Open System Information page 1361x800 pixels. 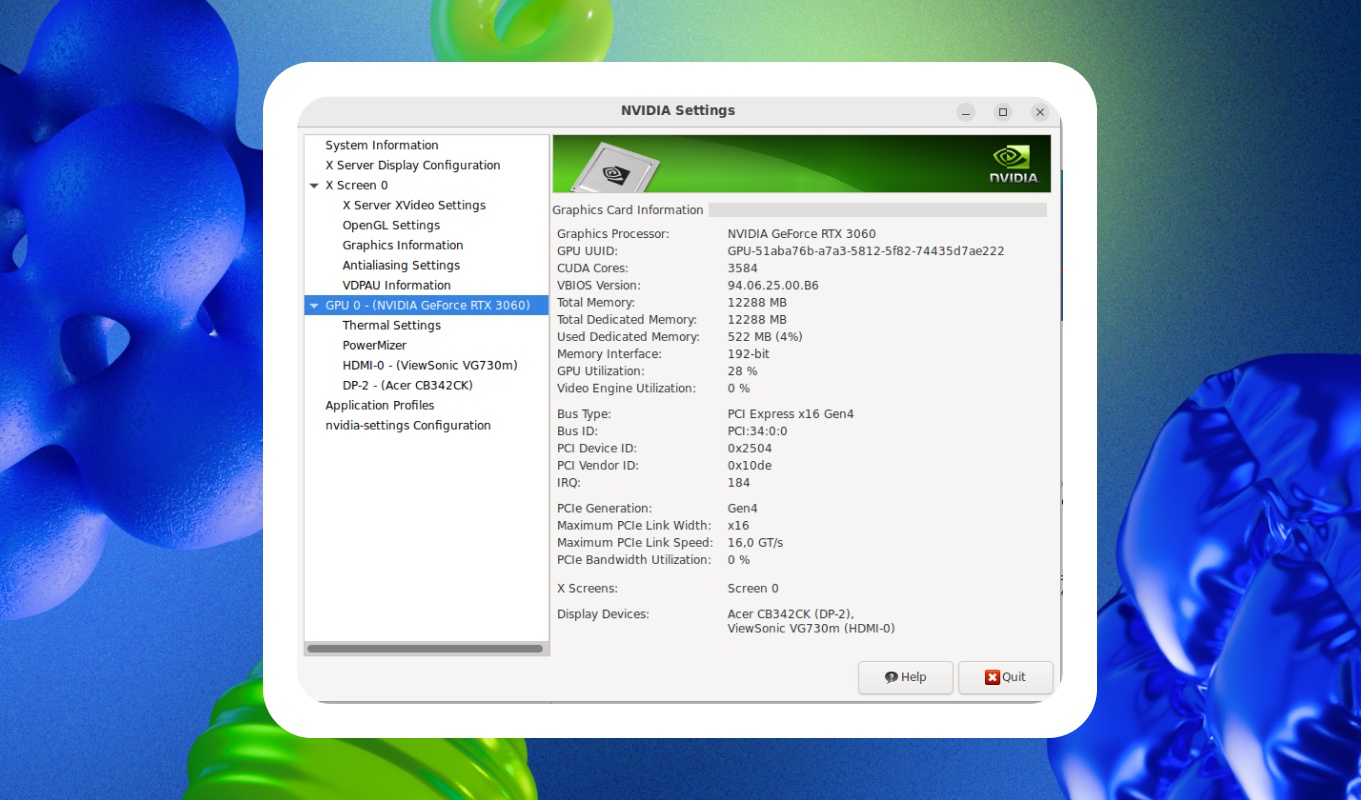382,145
